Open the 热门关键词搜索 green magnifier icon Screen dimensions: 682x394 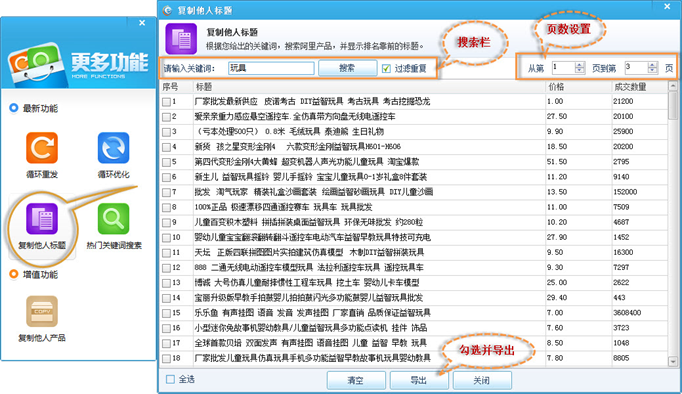tap(113, 219)
